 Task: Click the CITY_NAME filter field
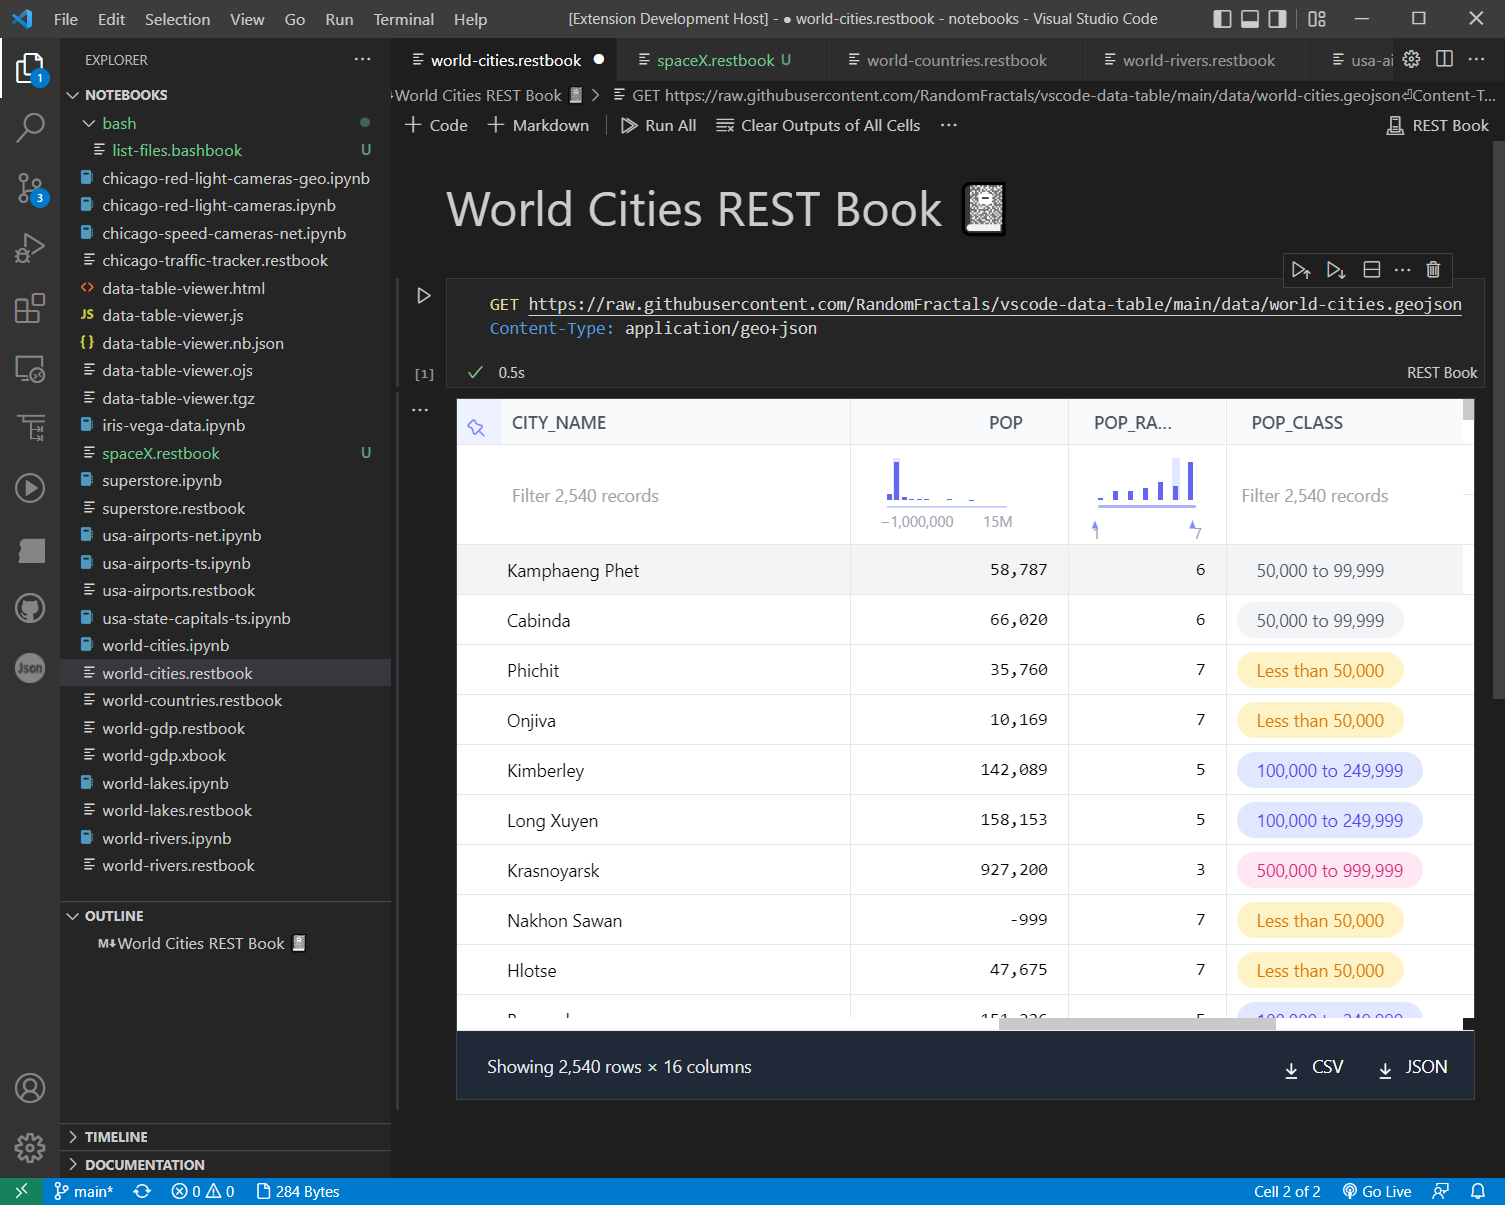pyautogui.click(x=654, y=496)
